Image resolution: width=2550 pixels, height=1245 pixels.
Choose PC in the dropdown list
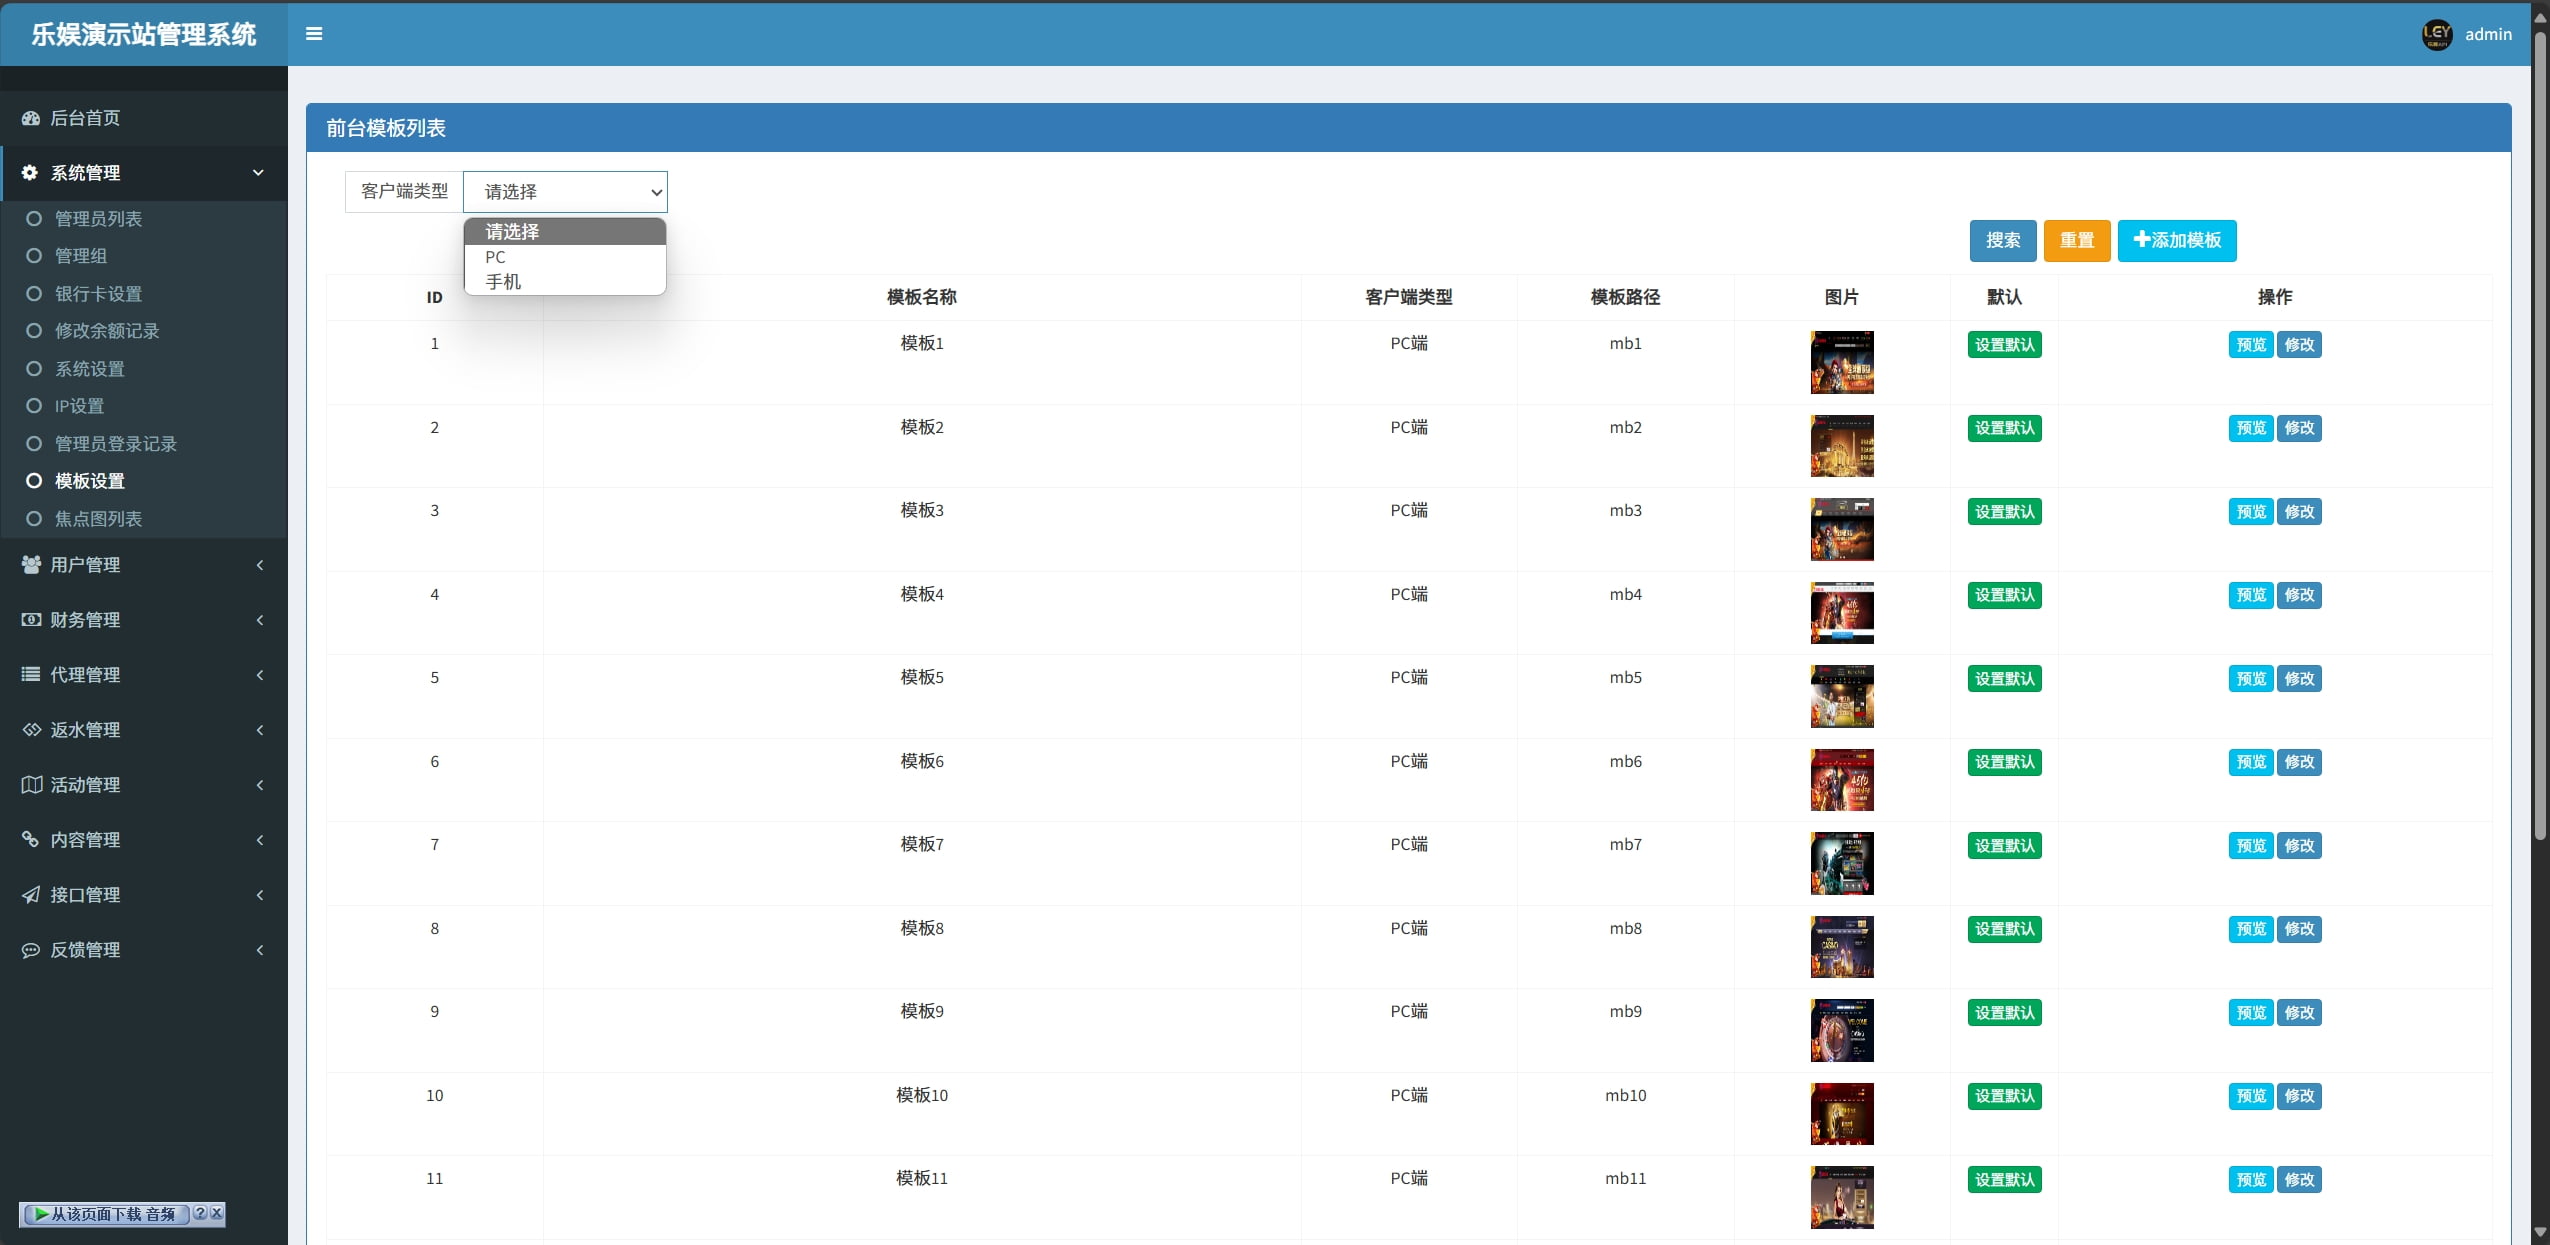(x=565, y=257)
